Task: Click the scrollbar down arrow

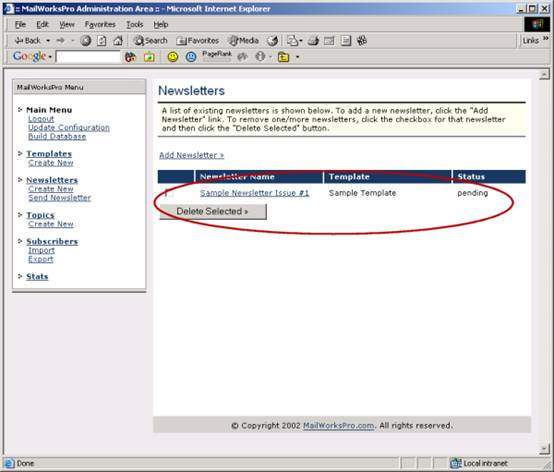Action: click(544, 449)
